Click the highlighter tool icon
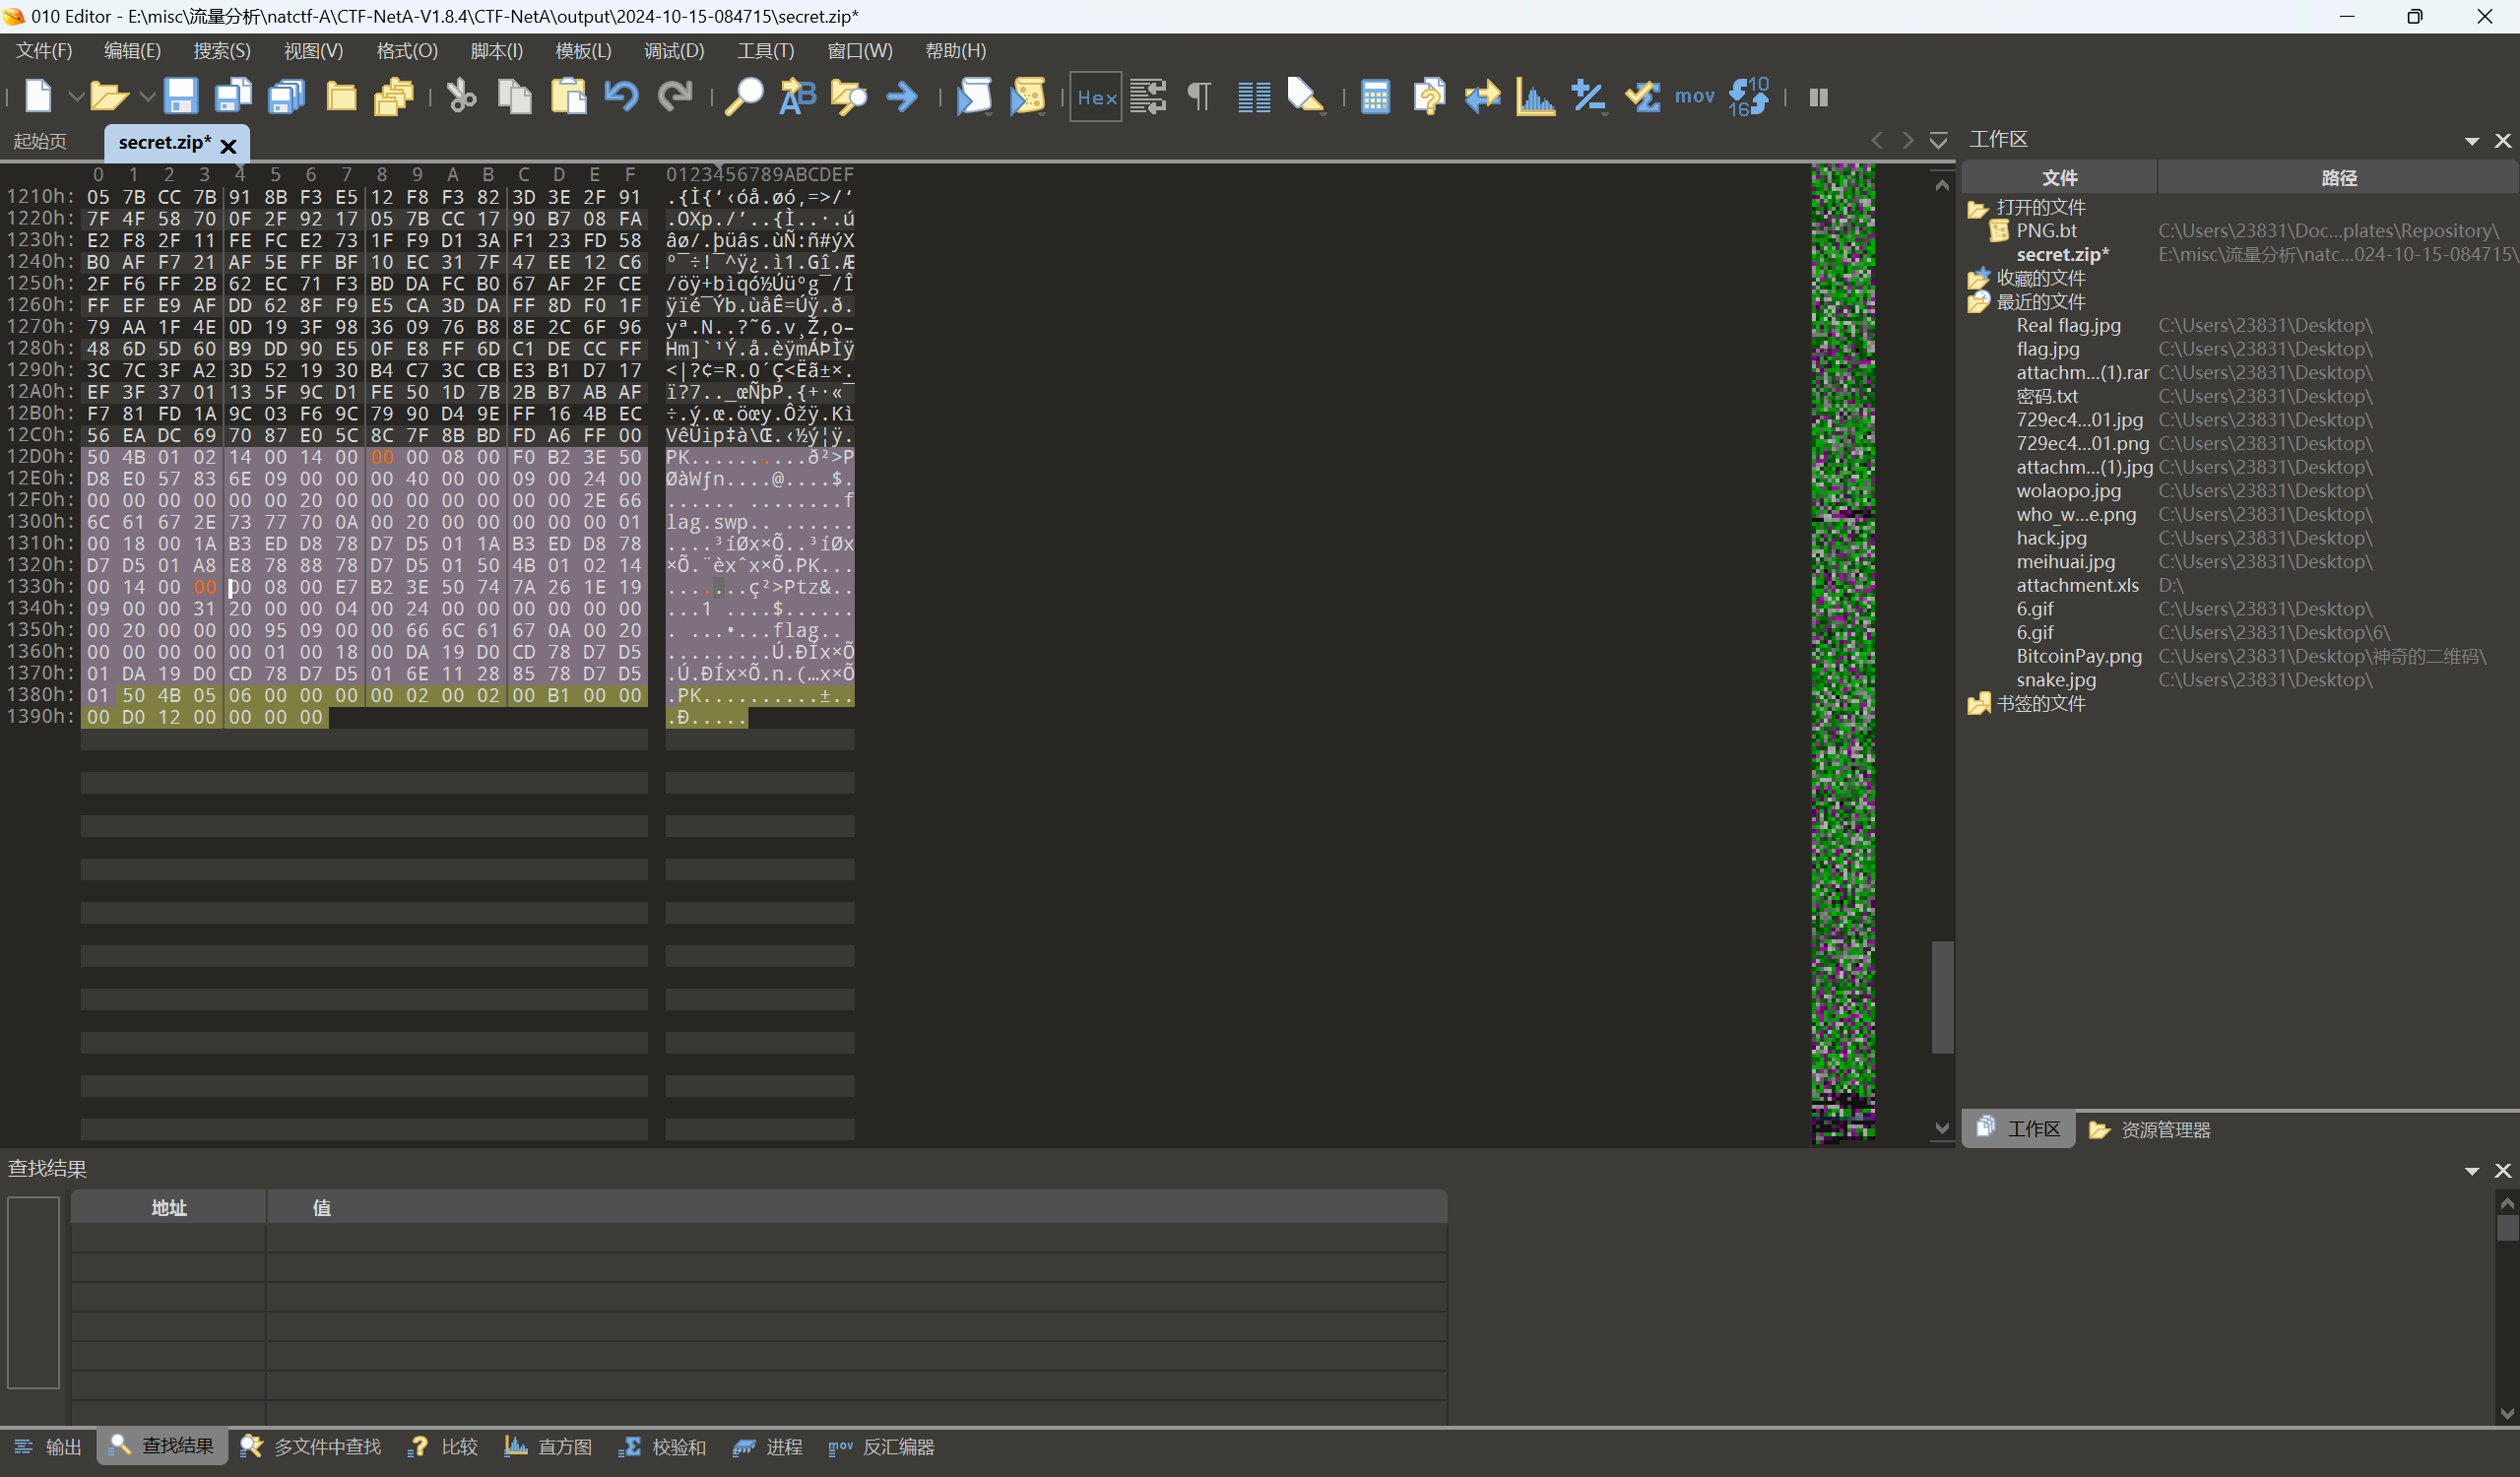2520x1477 pixels. pos(1306,96)
